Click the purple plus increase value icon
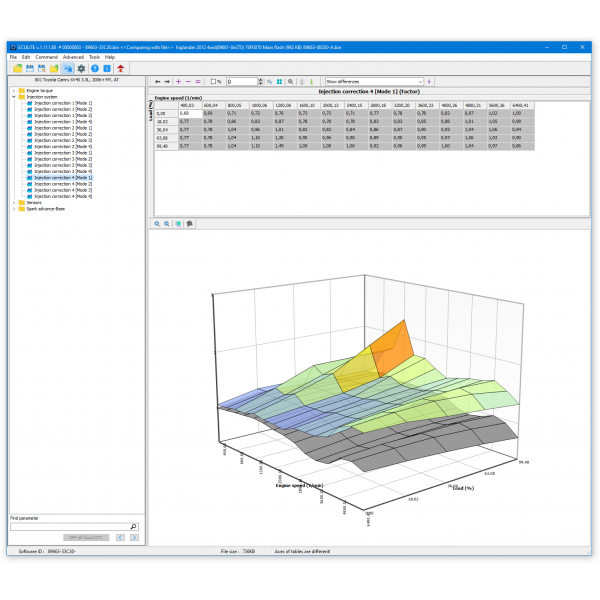Viewport: 600px width, 600px height. pyautogui.click(x=178, y=81)
